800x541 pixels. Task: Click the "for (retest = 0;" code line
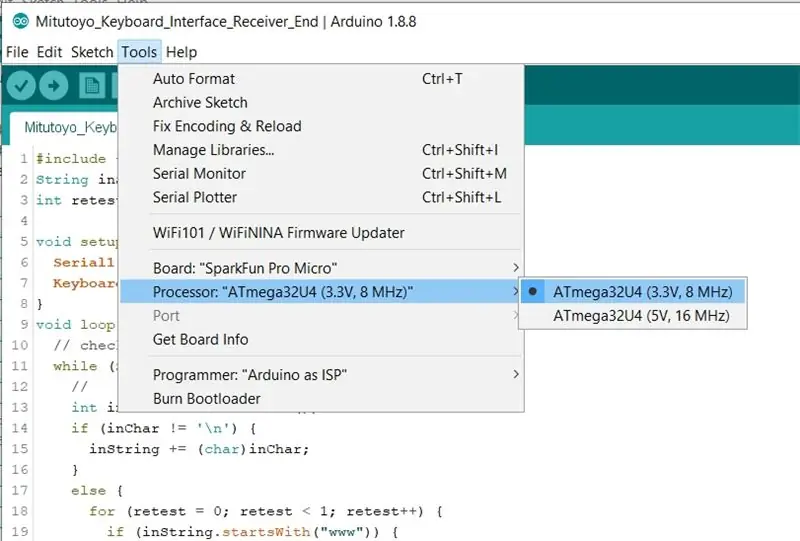265,511
